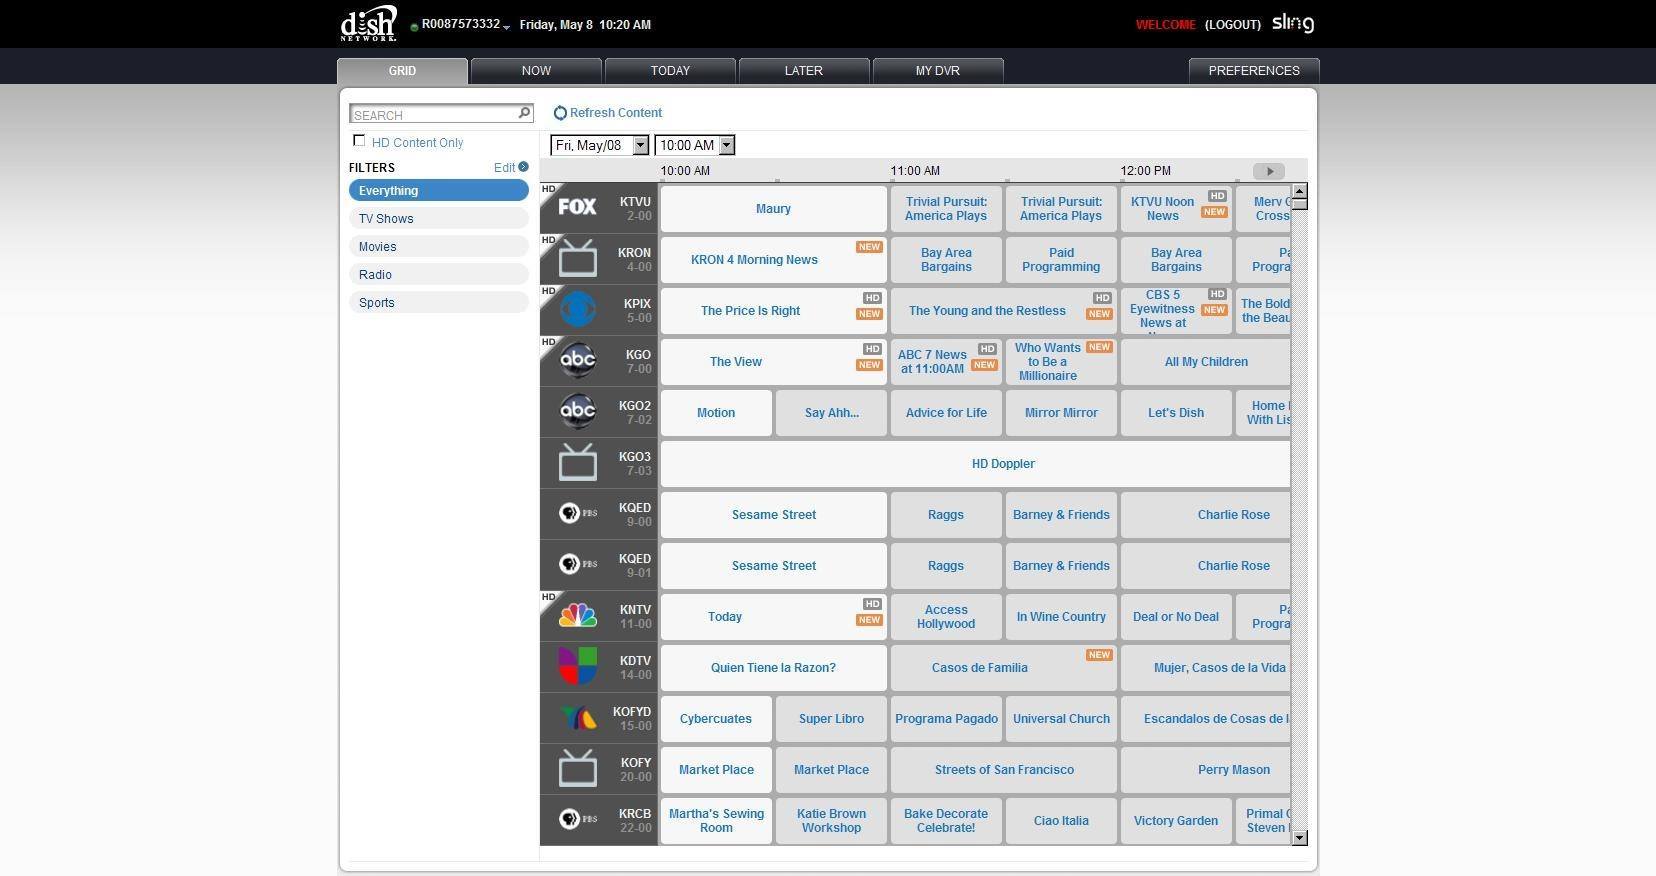Click the grid scrollbar up arrow
Image resolution: width=1656 pixels, height=876 pixels.
pos(1299,190)
